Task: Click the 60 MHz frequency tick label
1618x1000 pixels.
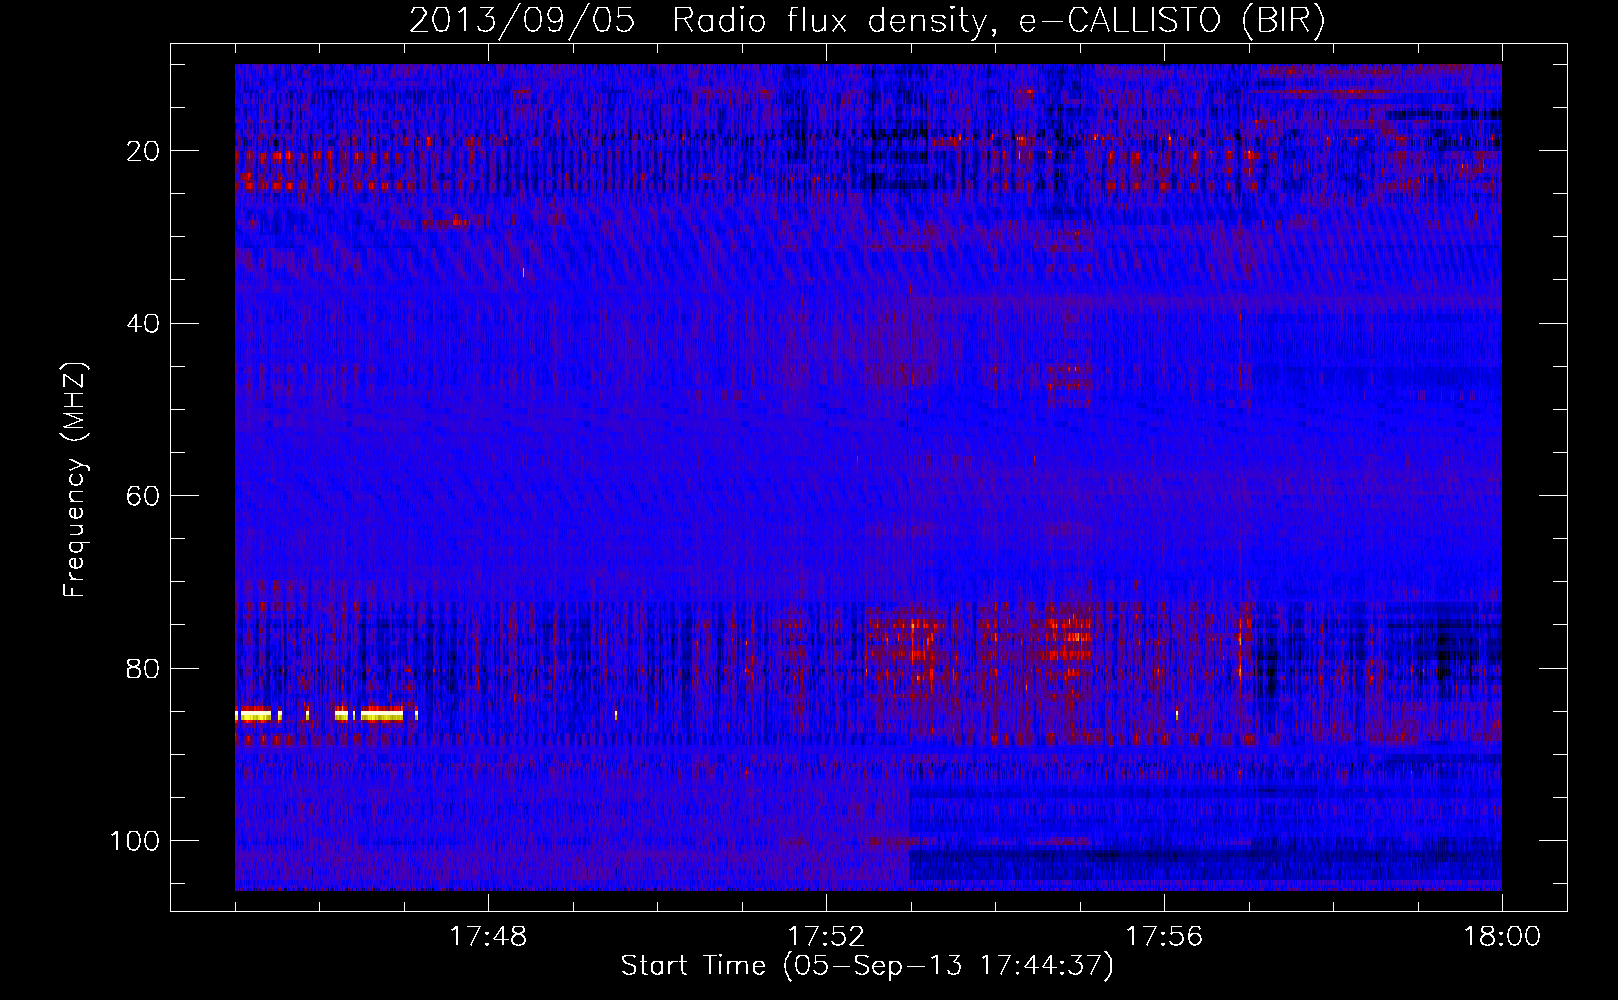Action: [x=144, y=497]
